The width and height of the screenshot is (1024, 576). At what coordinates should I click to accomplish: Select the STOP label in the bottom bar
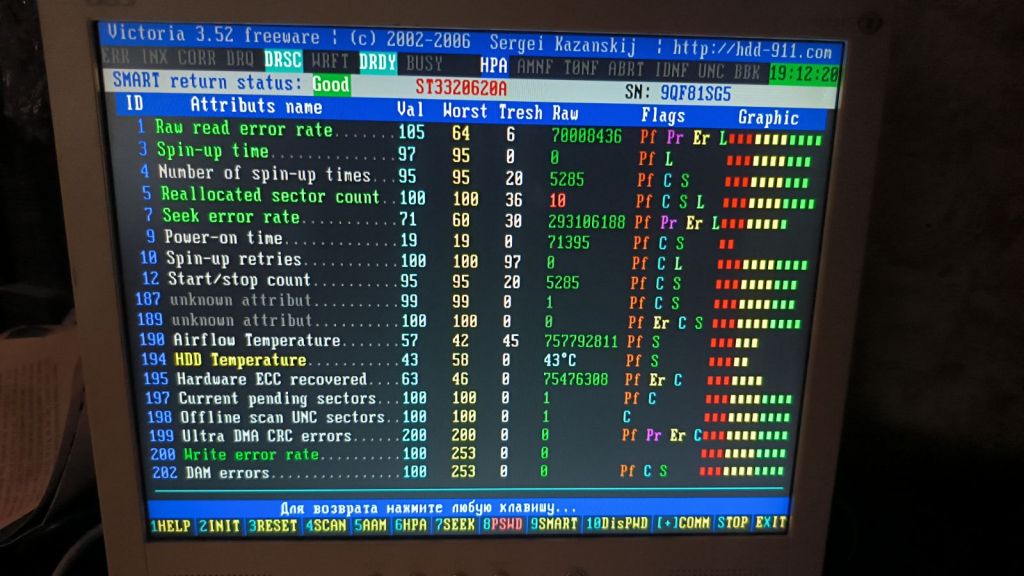733,523
